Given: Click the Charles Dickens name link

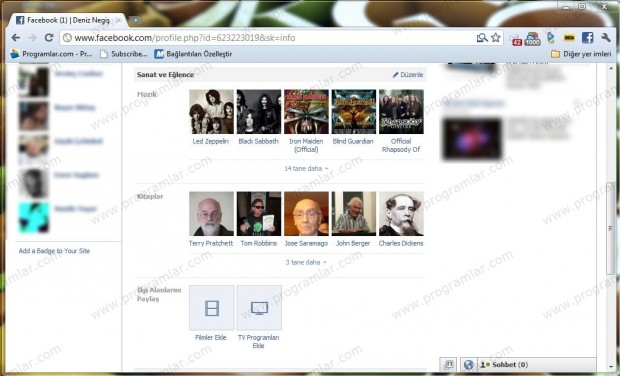Looking at the screenshot, I should 401,243.
